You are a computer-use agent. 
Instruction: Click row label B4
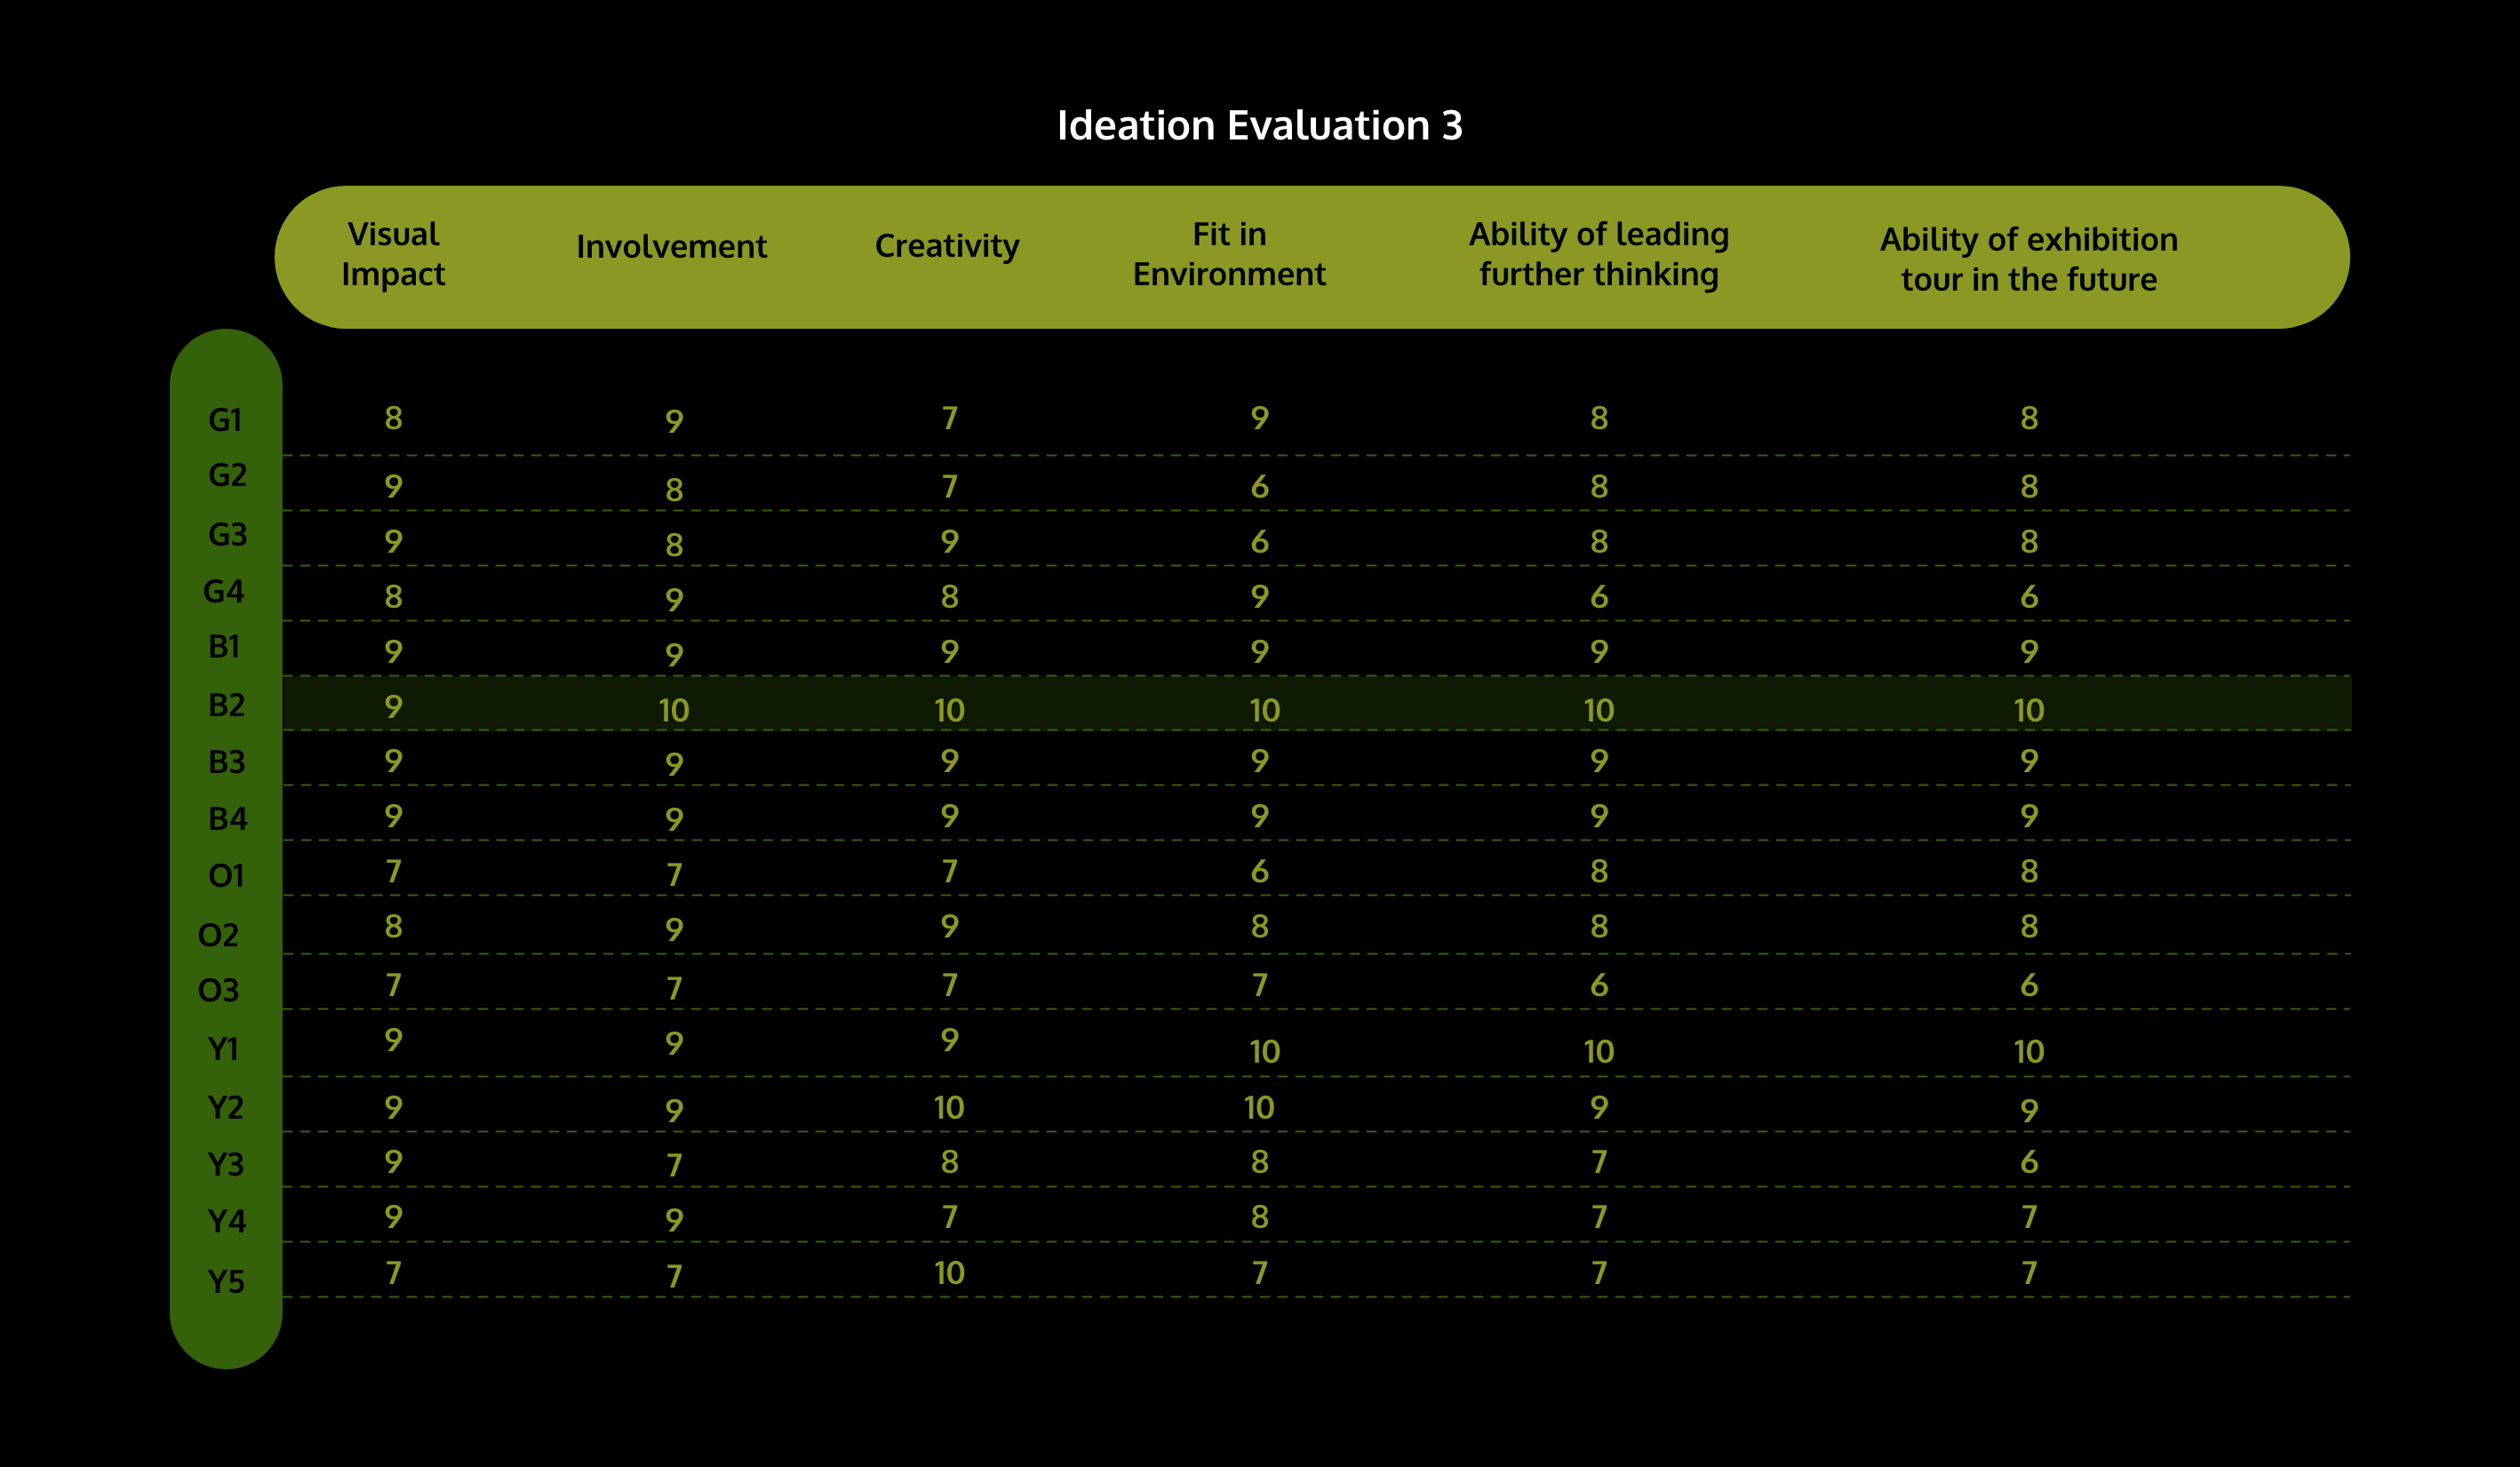[227, 819]
